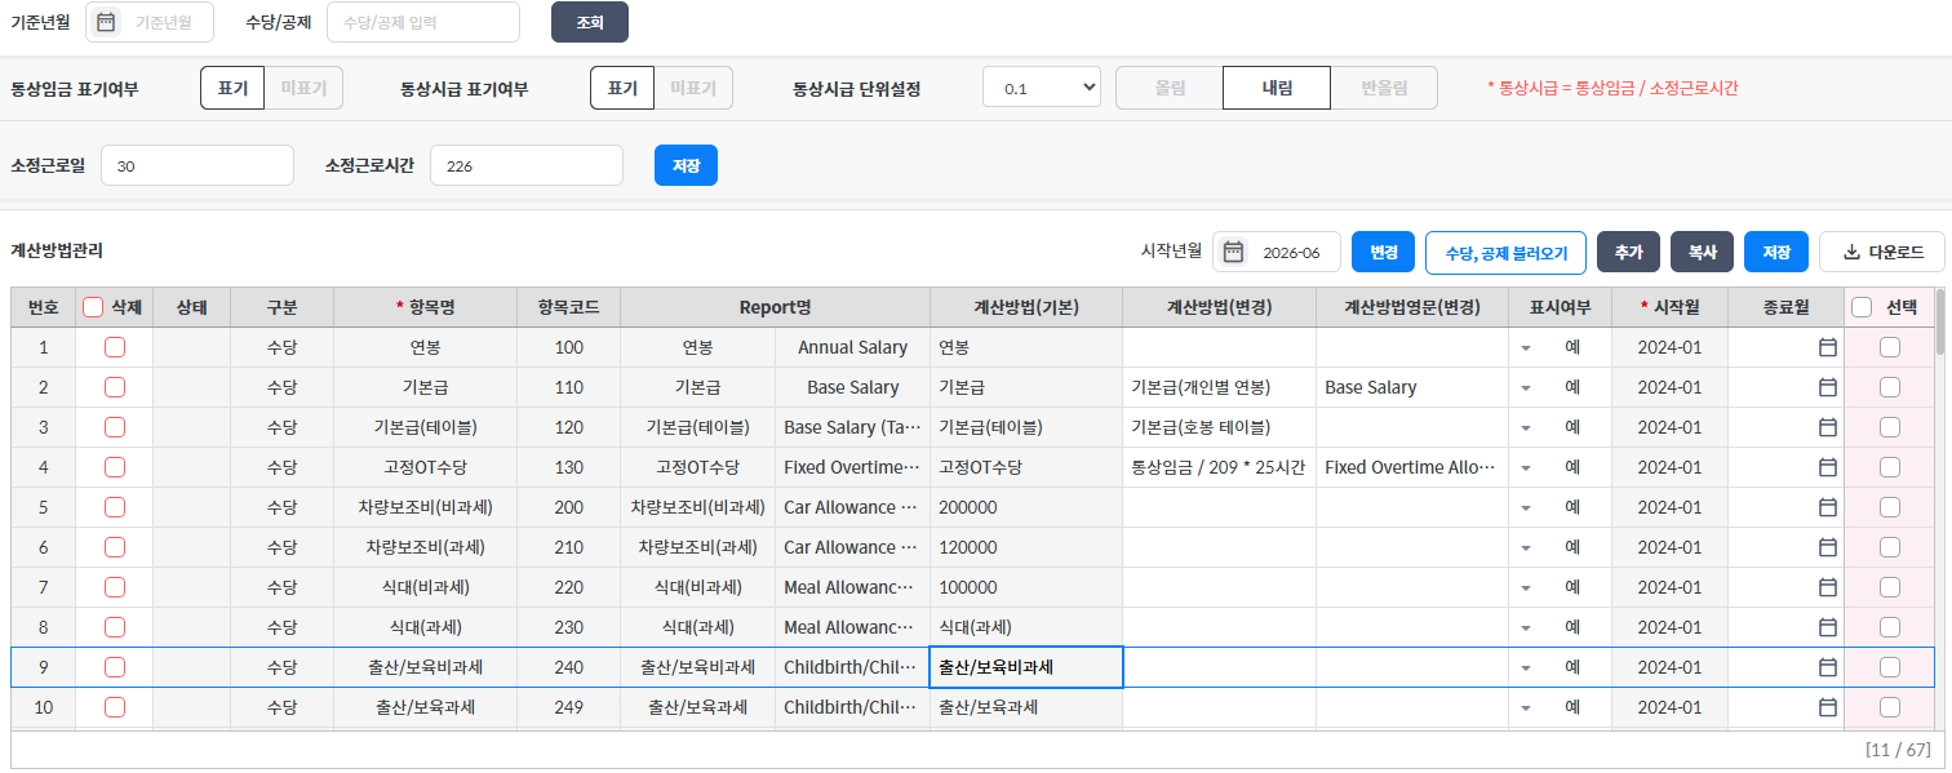The image size is (1952, 773).
Task: Open 종료월 calendar for 차량보조비(비과세) row
Action: (x=1827, y=507)
